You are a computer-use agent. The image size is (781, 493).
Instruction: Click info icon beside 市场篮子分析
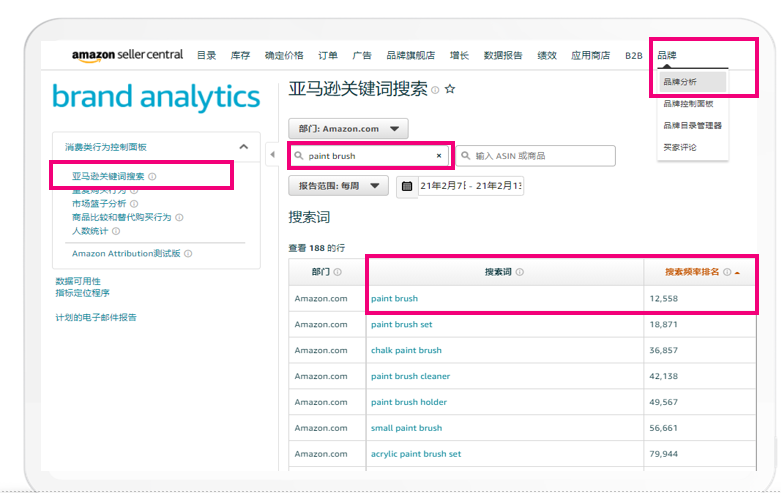click(x=133, y=203)
